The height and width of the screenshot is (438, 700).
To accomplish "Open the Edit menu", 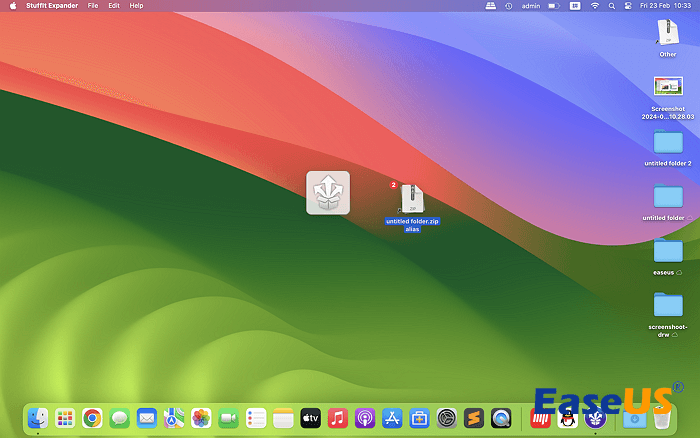I will (114, 6).
